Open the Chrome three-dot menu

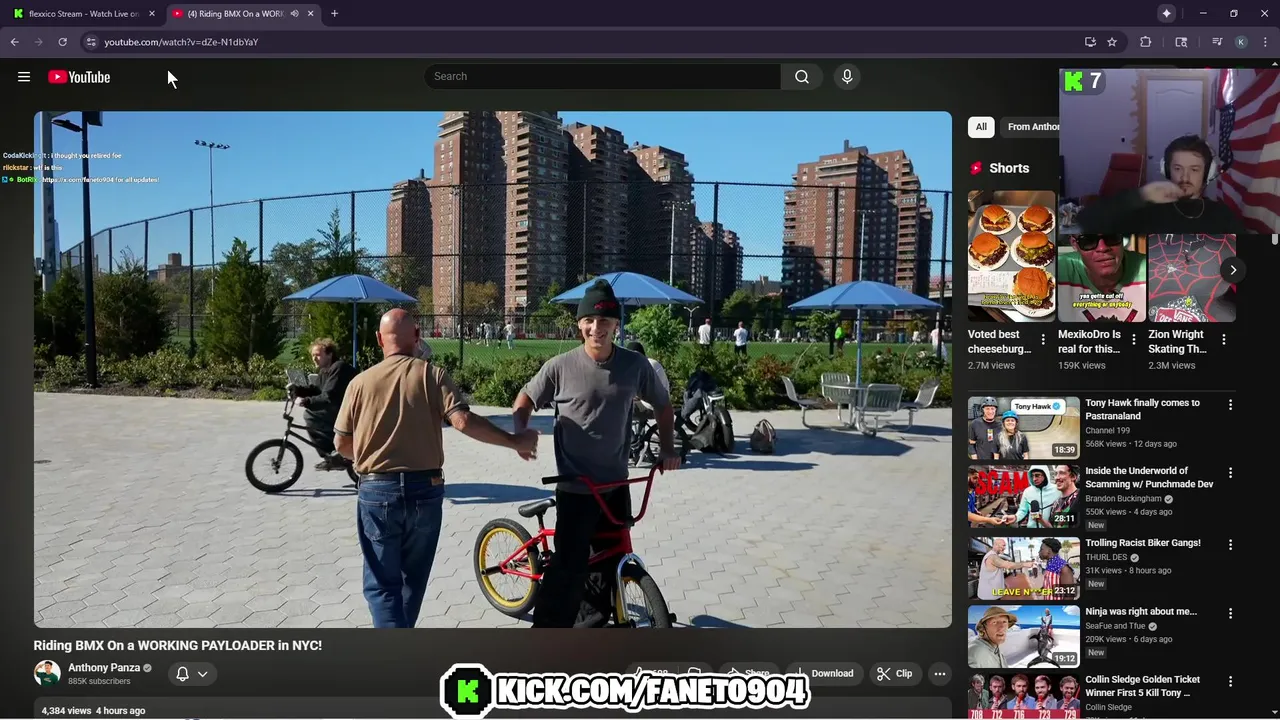[x=1265, y=42]
